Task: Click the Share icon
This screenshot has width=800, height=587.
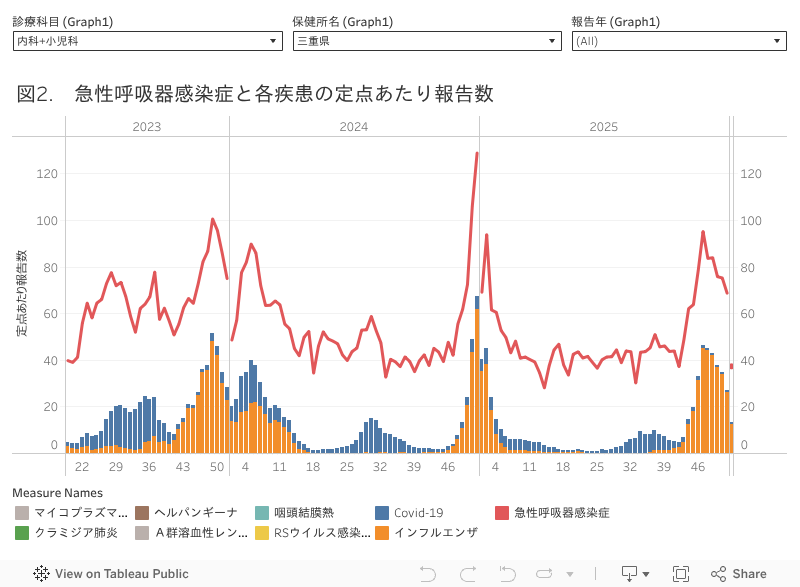Action: 718,574
